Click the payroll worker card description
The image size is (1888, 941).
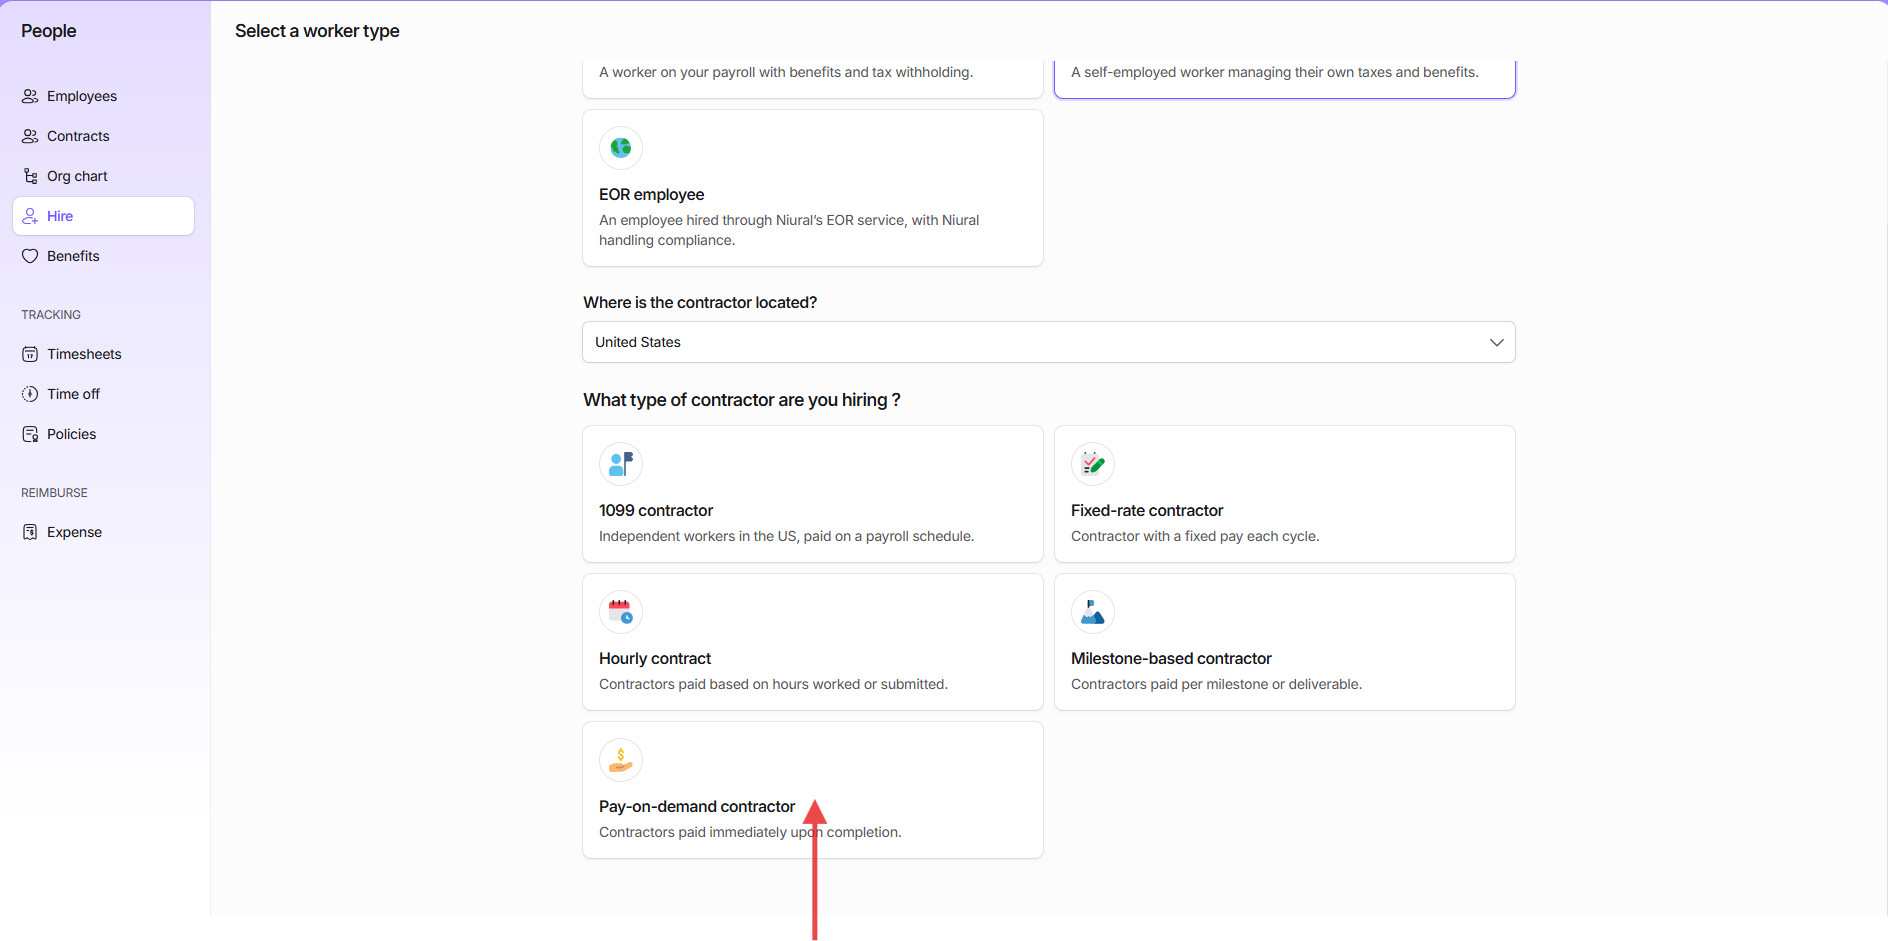click(786, 72)
